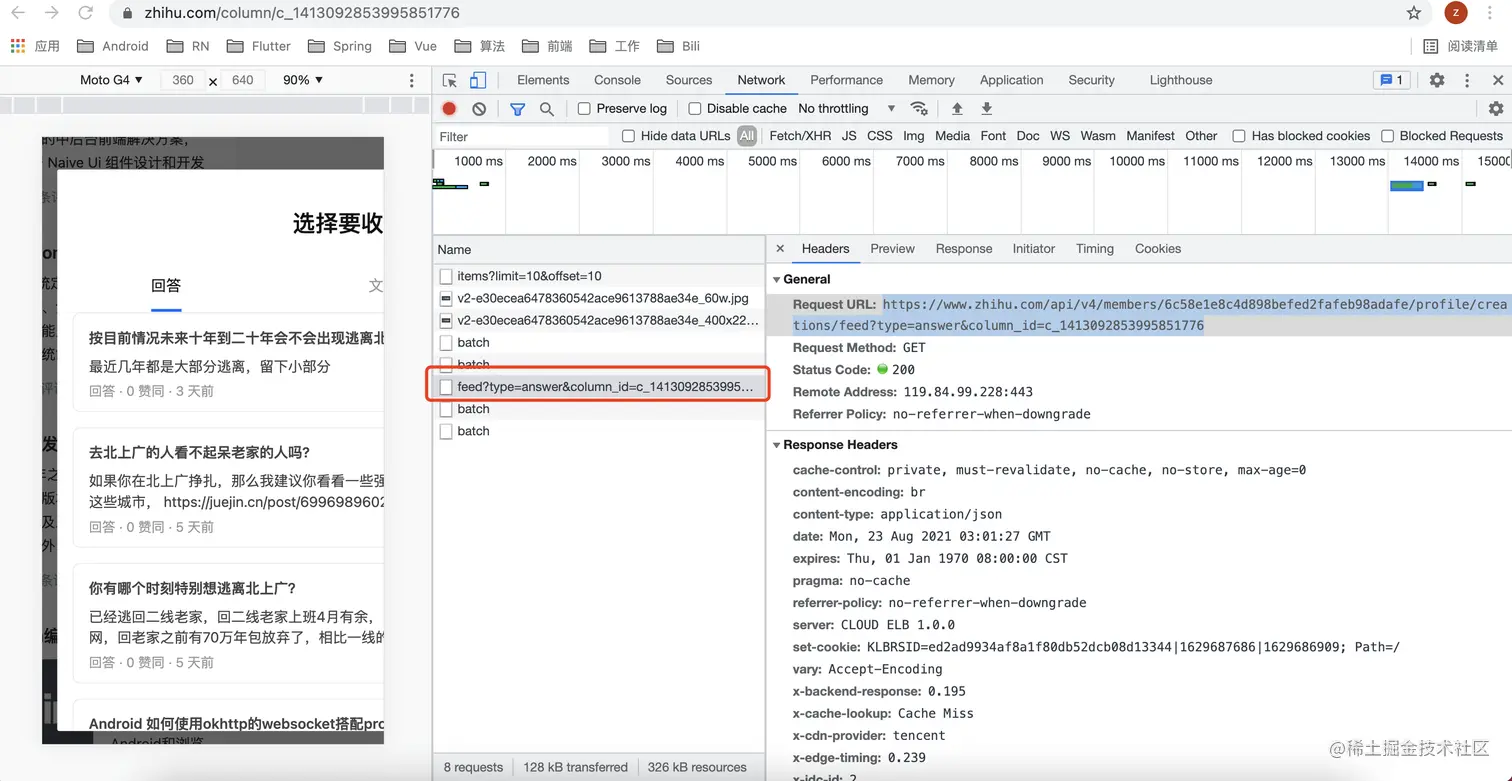Check Hide data URLs
The image size is (1512, 781).
coord(628,136)
